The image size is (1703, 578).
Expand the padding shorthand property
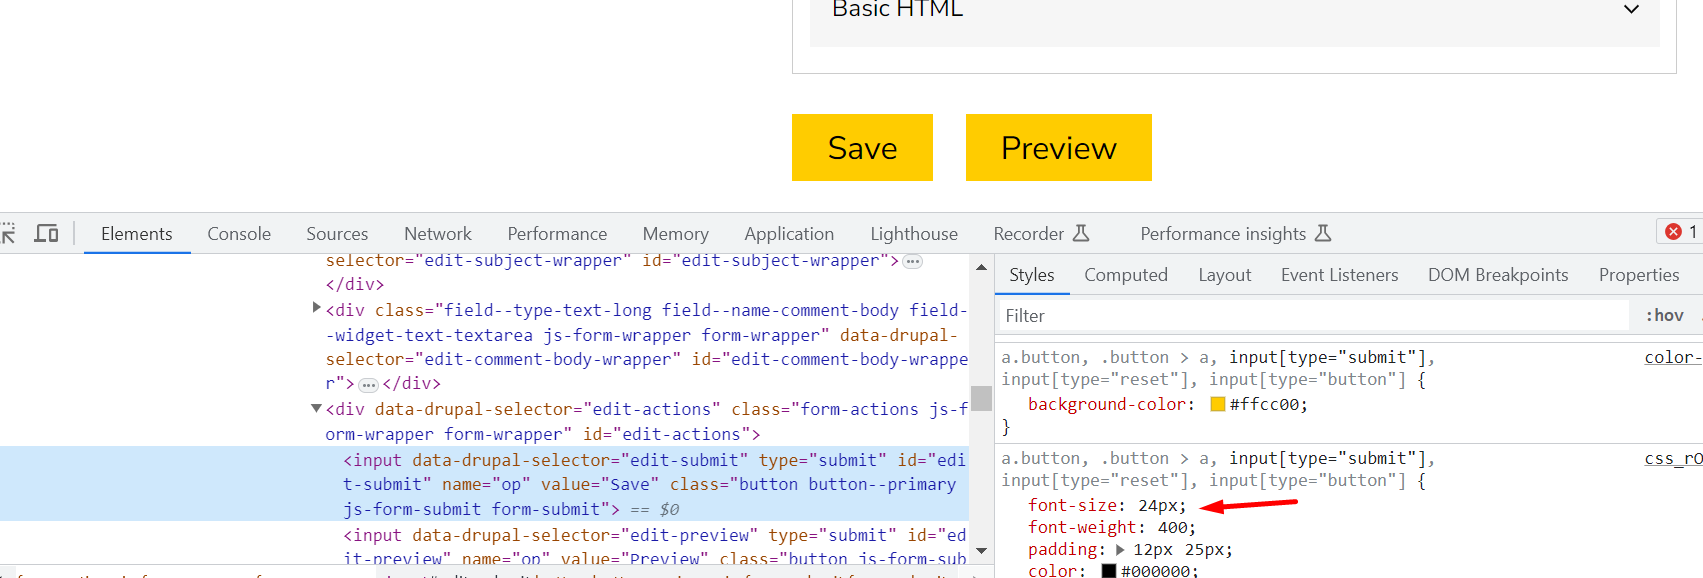coord(1120,550)
